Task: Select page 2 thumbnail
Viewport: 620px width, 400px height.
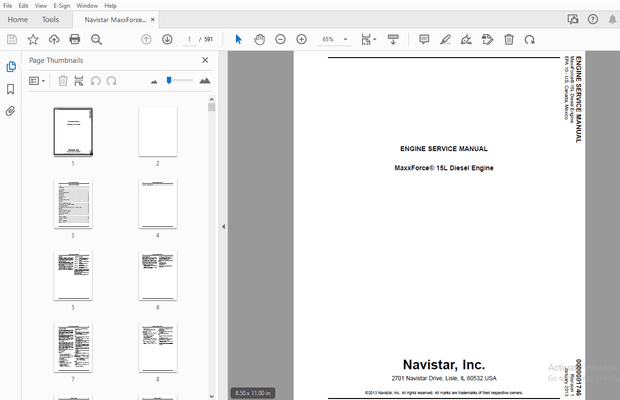Action: [x=158, y=132]
